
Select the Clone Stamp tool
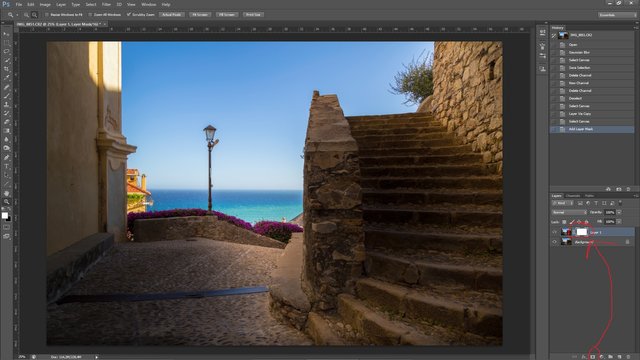pos(6,104)
